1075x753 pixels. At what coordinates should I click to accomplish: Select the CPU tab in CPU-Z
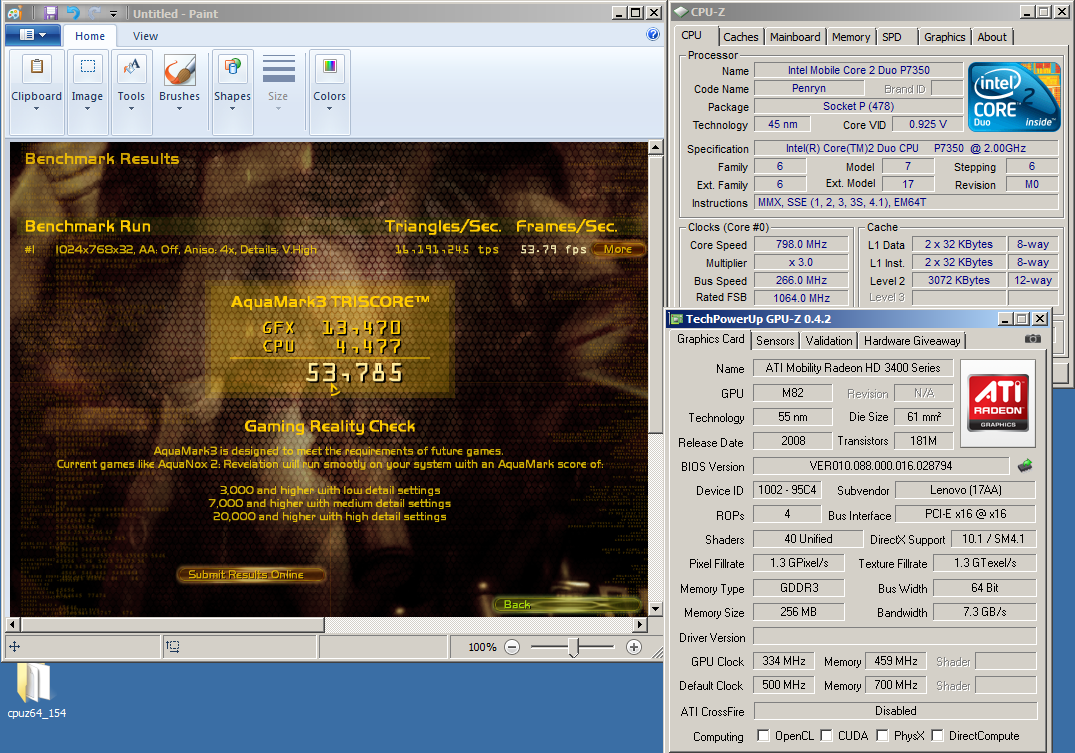pyautogui.click(x=692, y=36)
